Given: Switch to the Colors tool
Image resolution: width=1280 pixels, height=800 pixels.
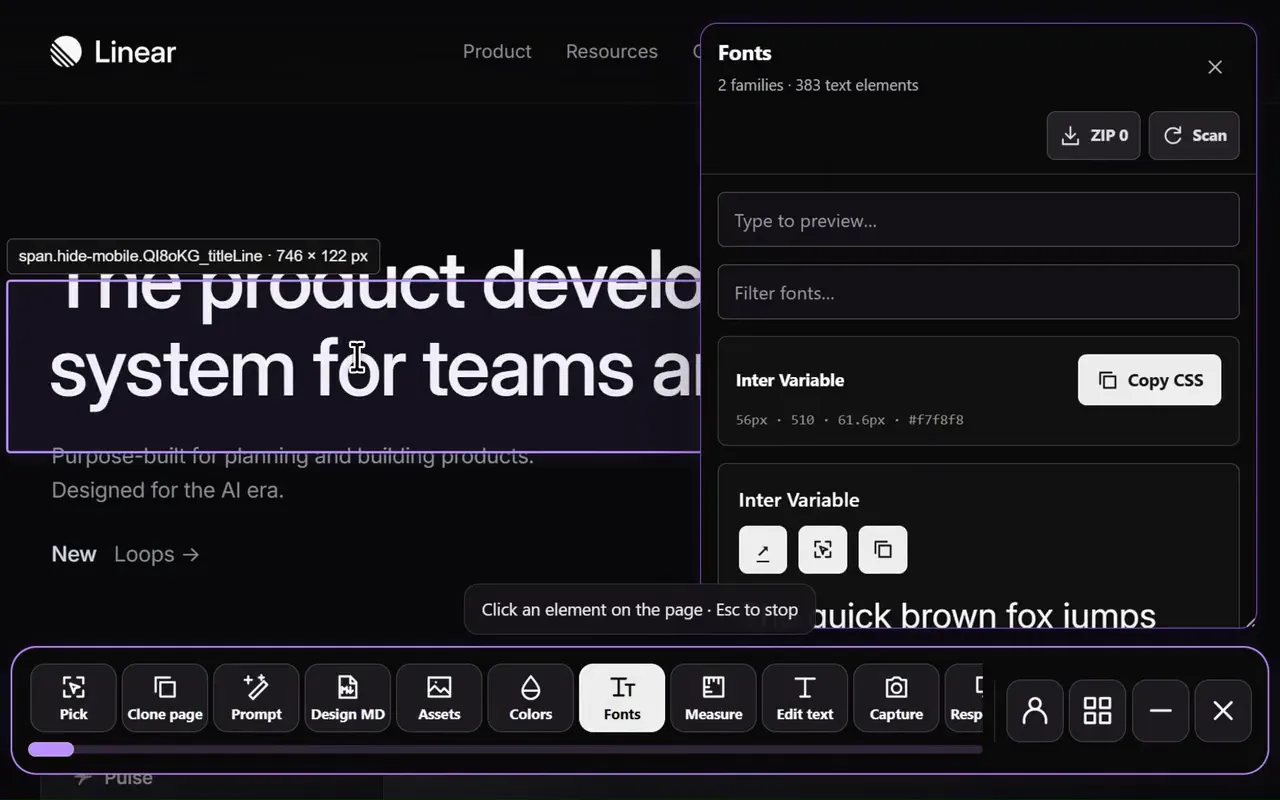Looking at the screenshot, I should point(531,698).
